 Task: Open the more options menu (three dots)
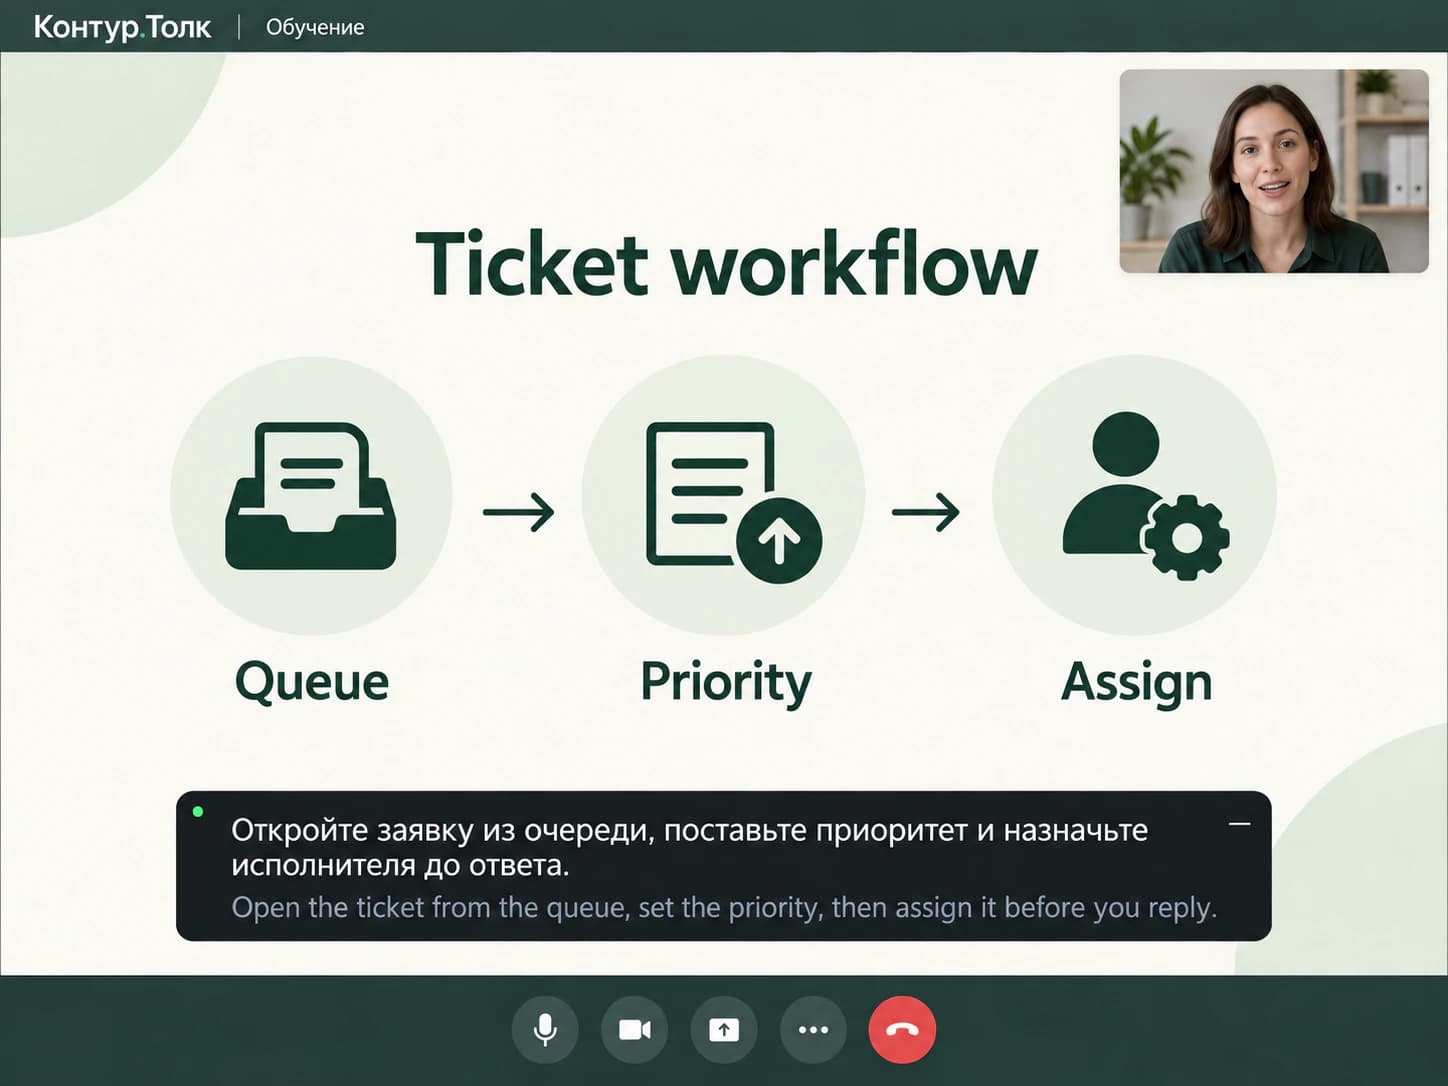click(813, 1029)
